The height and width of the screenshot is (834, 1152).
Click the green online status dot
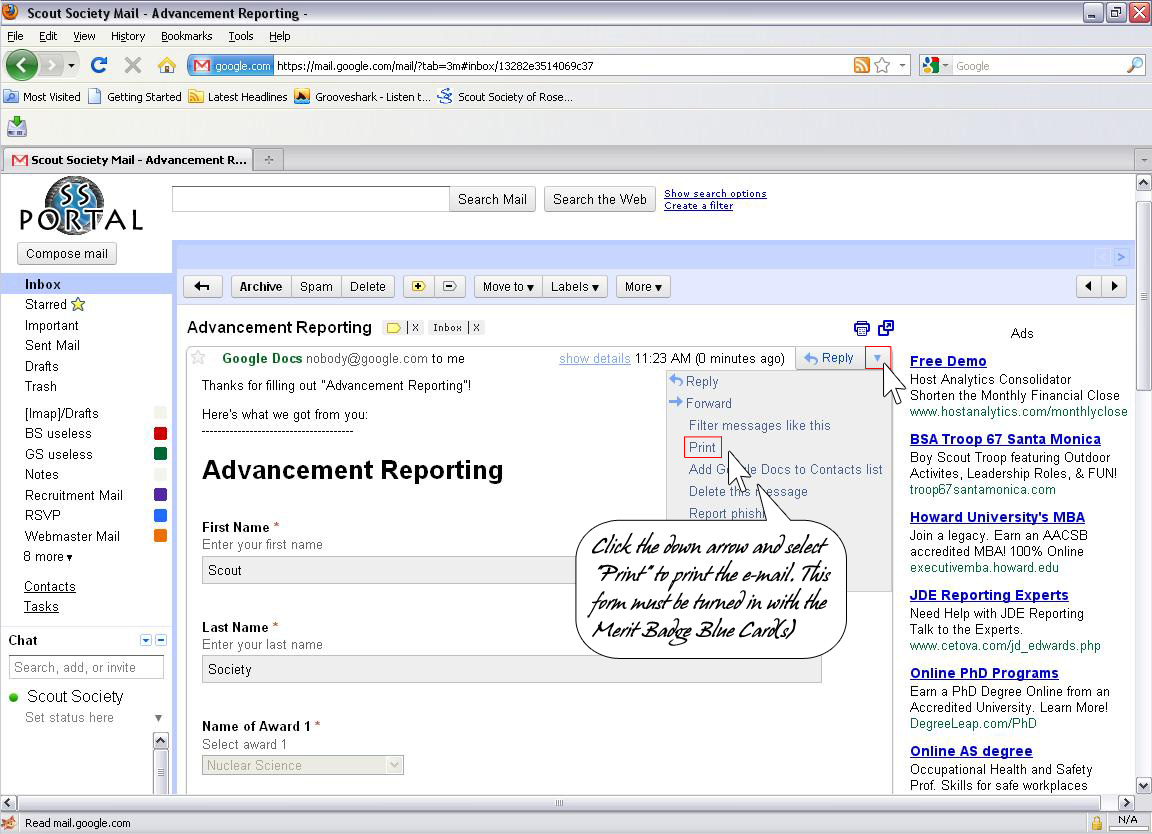coord(13,697)
